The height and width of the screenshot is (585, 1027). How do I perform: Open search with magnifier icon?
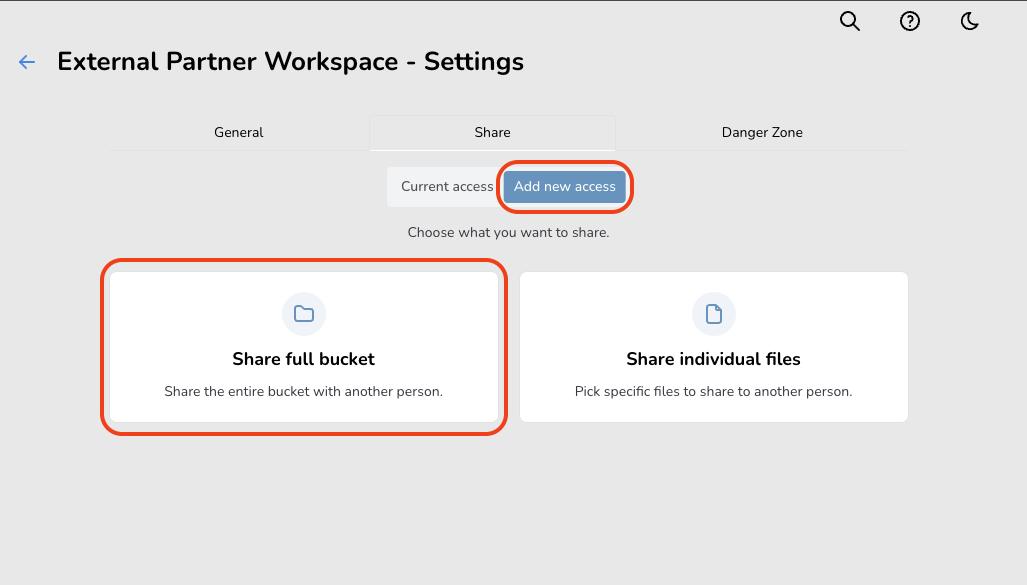[x=850, y=21]
